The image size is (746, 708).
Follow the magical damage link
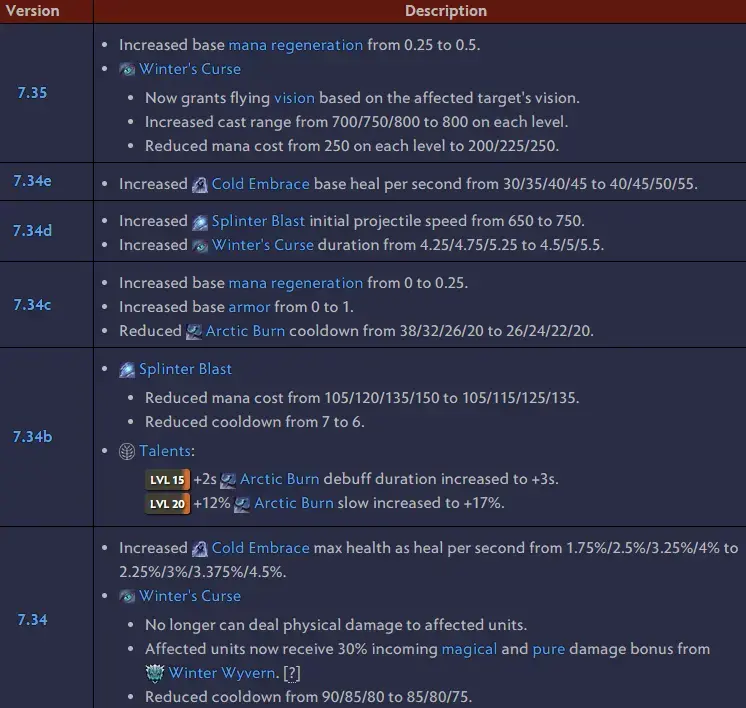coord(469,649)
